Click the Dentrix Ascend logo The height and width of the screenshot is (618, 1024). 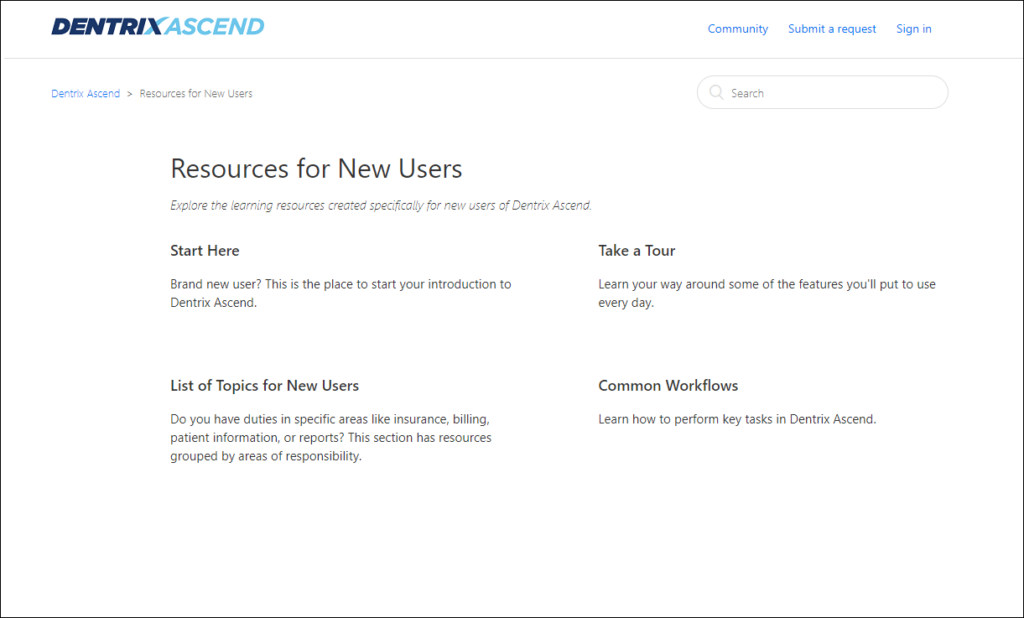tap(158, 27)
